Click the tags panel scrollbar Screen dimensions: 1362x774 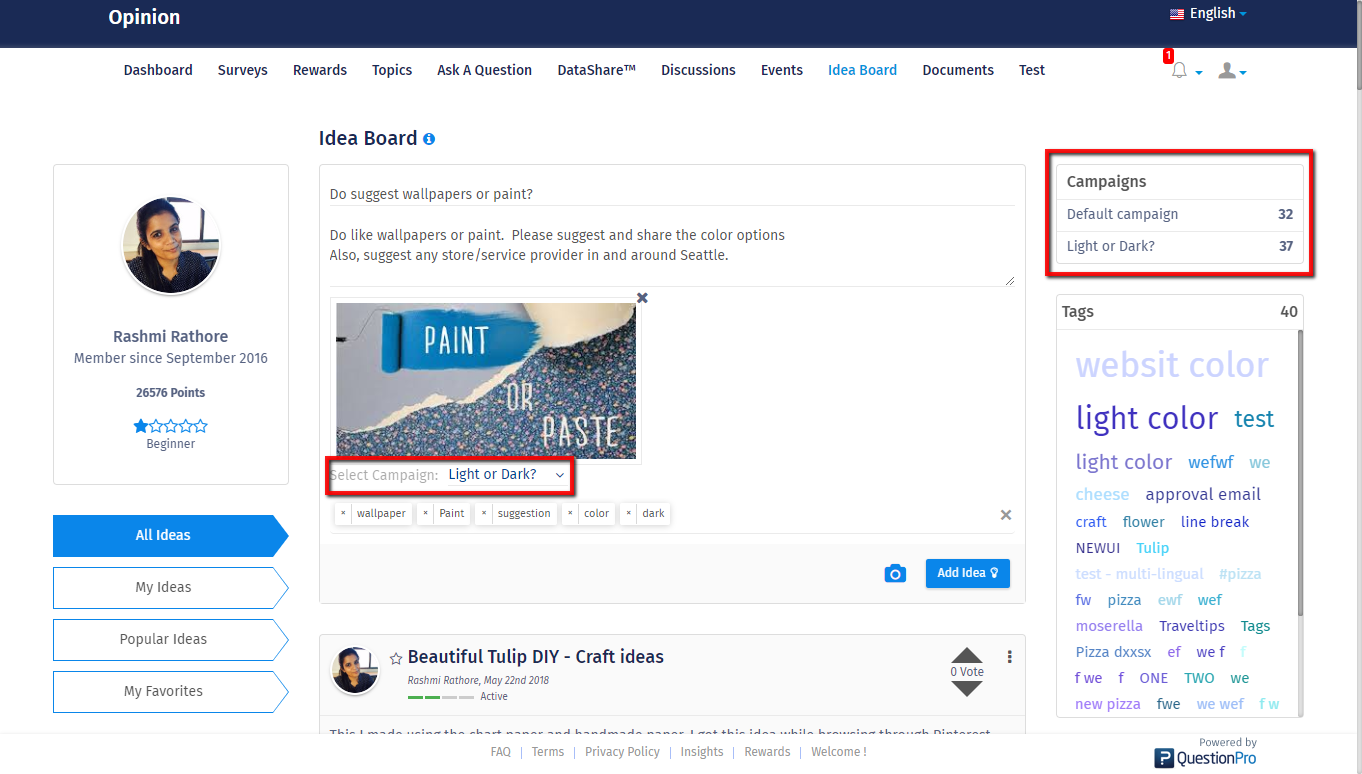pos(1299,470)
